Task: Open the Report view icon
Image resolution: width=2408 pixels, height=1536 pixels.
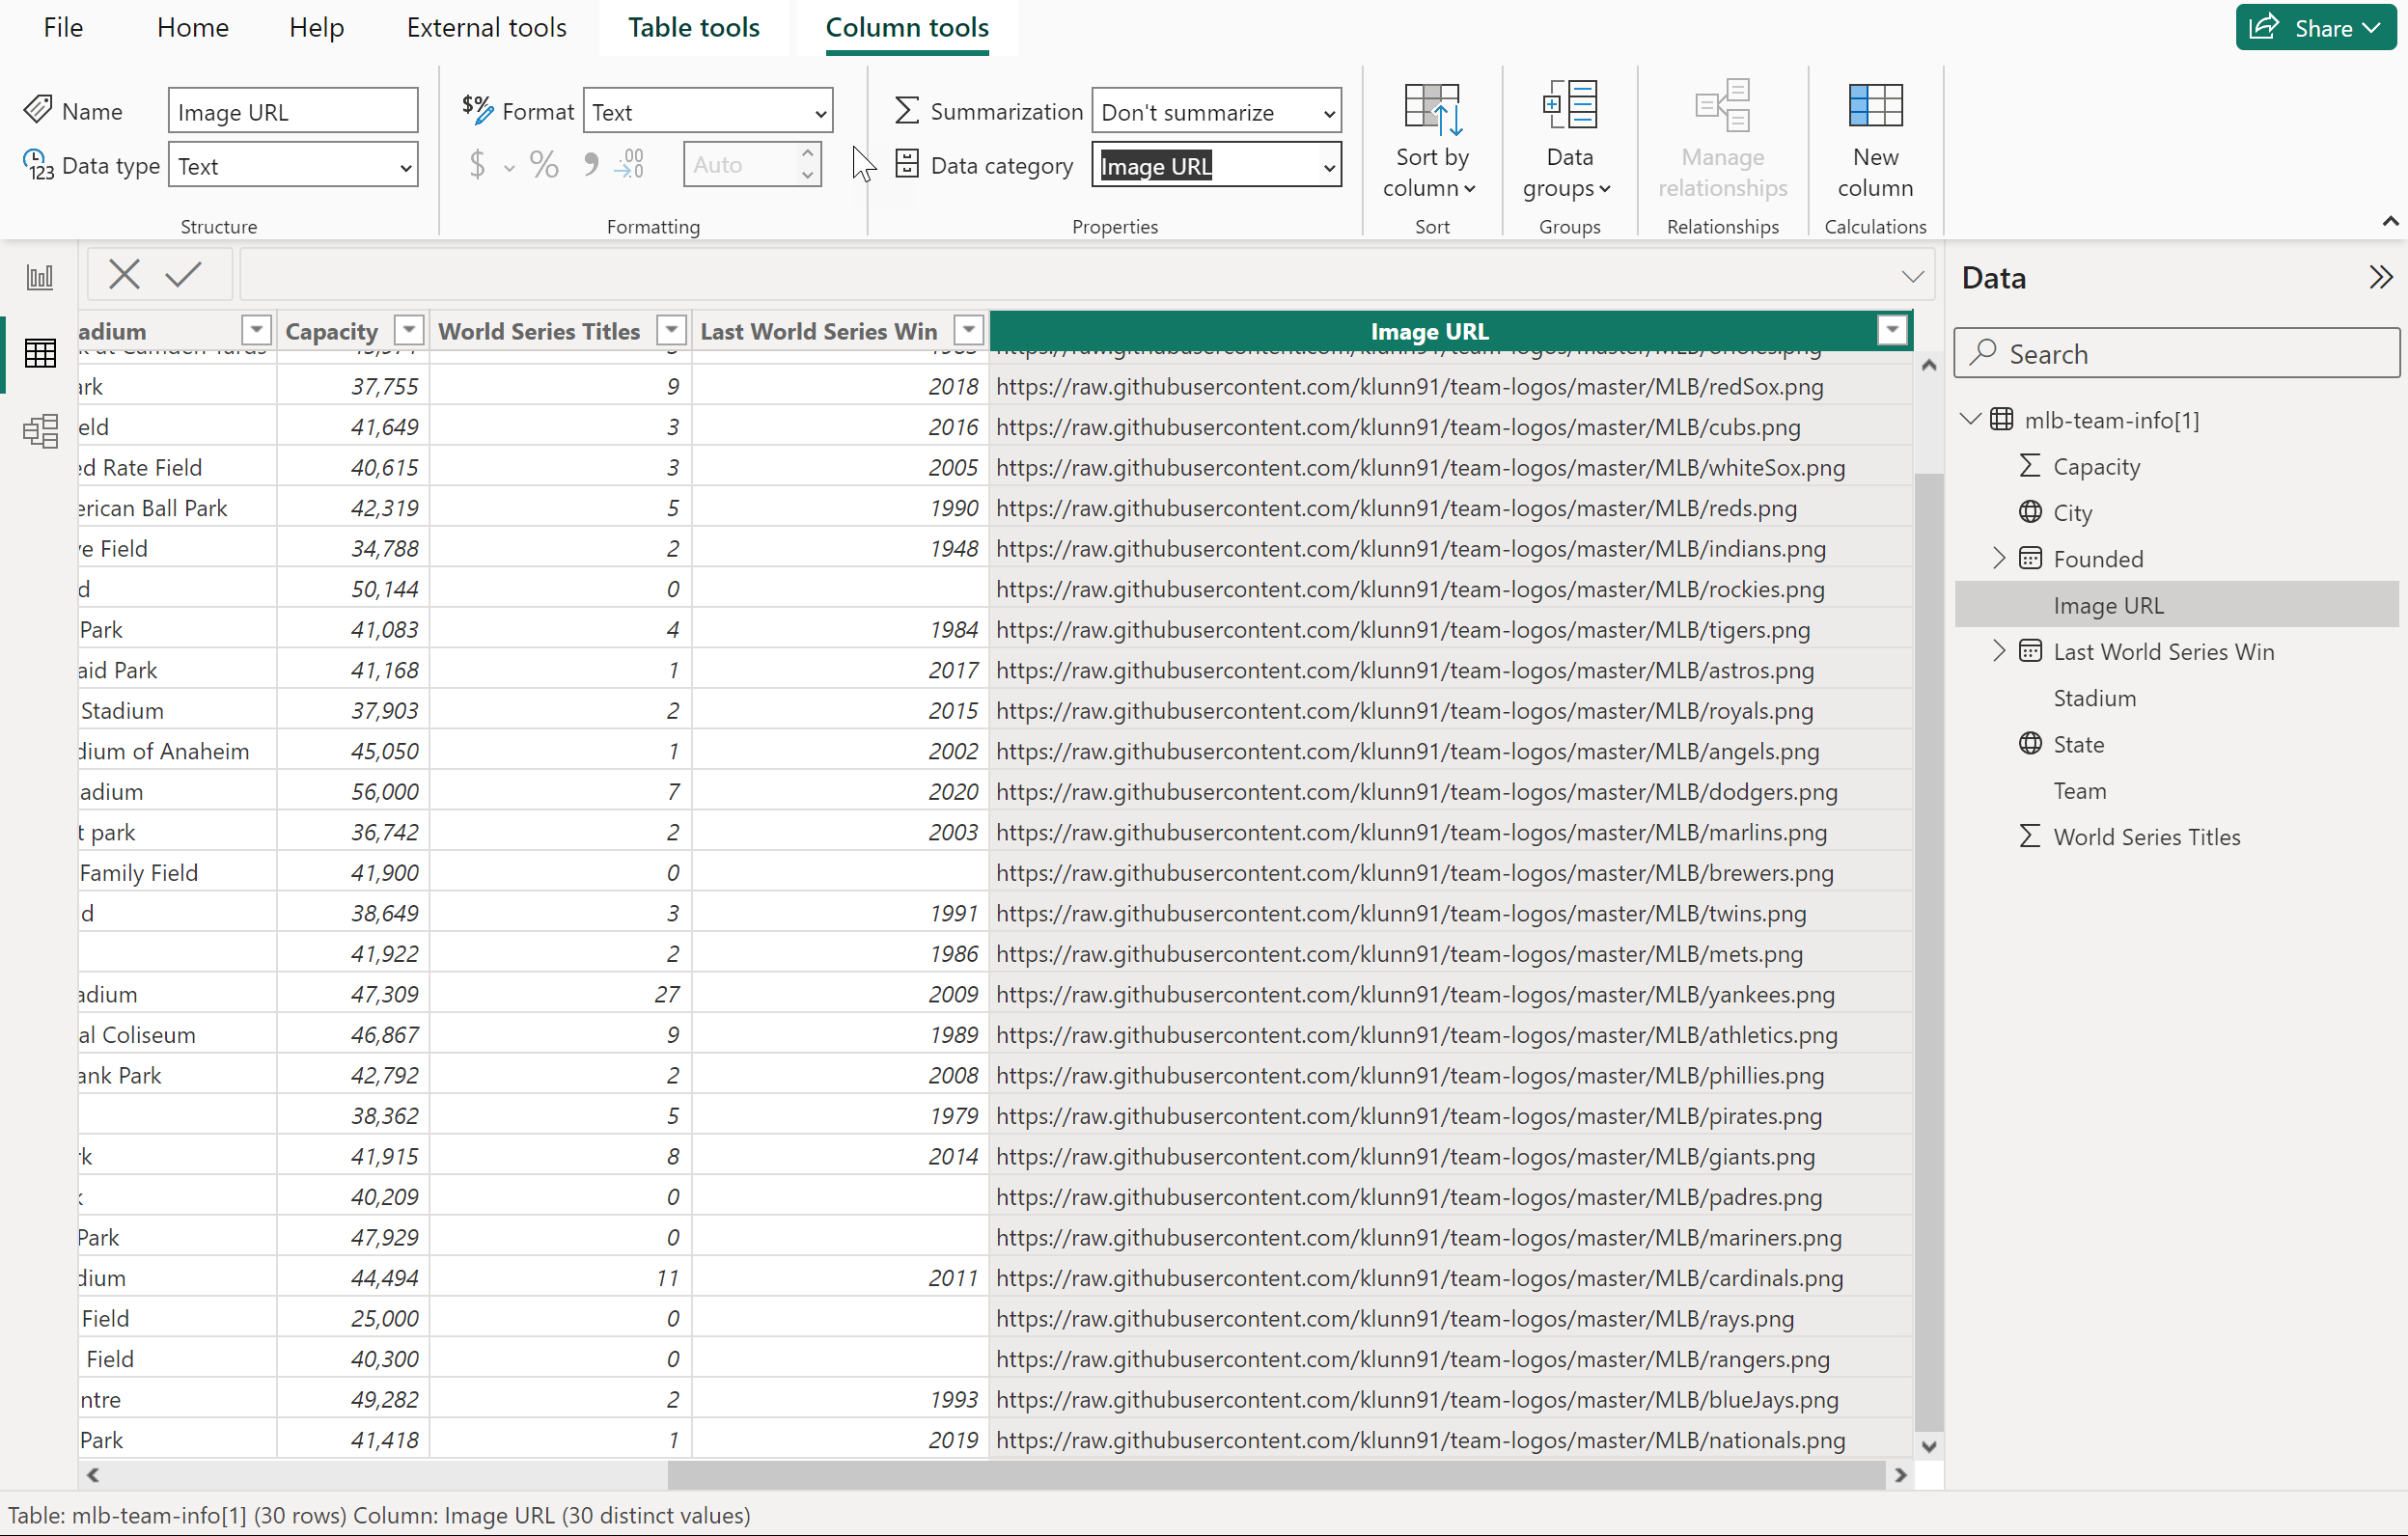Action: [x=40, y=277]
